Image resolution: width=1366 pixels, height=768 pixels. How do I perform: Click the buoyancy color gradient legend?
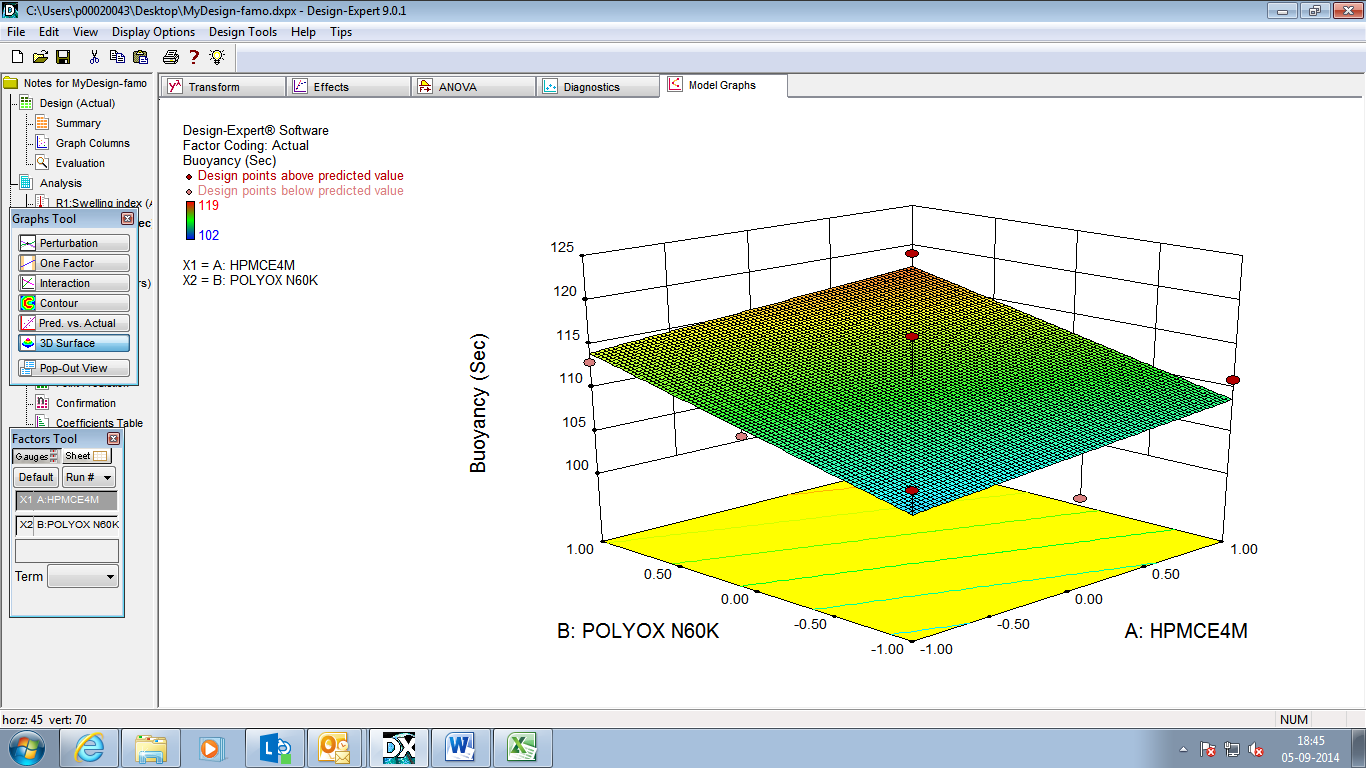click(191, 220)
